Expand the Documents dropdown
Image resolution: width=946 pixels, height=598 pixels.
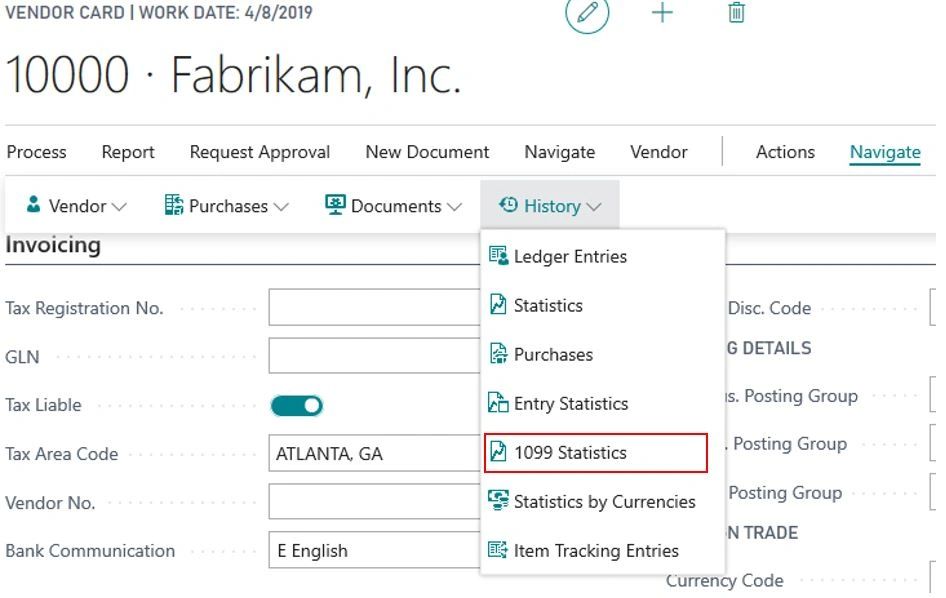point(393,206)
